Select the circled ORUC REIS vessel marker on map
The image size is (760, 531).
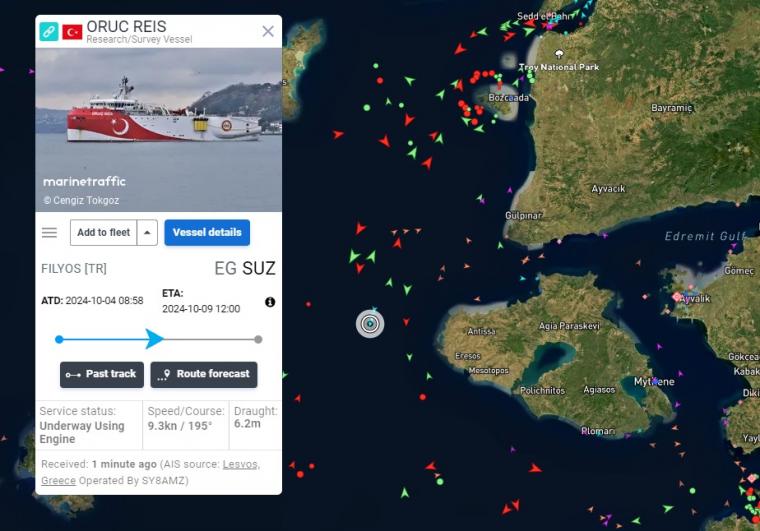pos(370,324)
